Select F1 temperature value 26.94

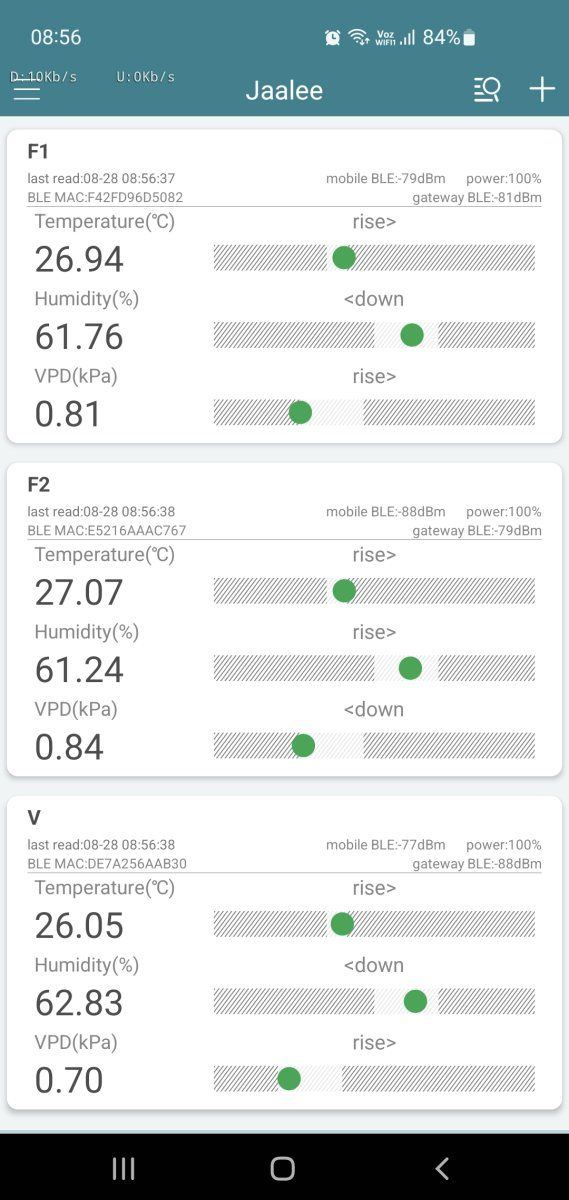[79, 259]
